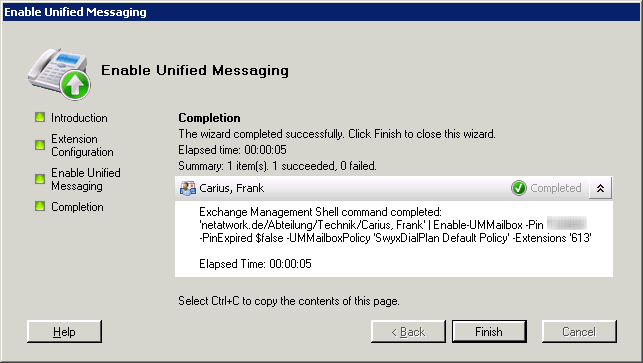The image size is (643, 363).
Task: Select the Carius, Frank result row
Action: tap(394, 188)
